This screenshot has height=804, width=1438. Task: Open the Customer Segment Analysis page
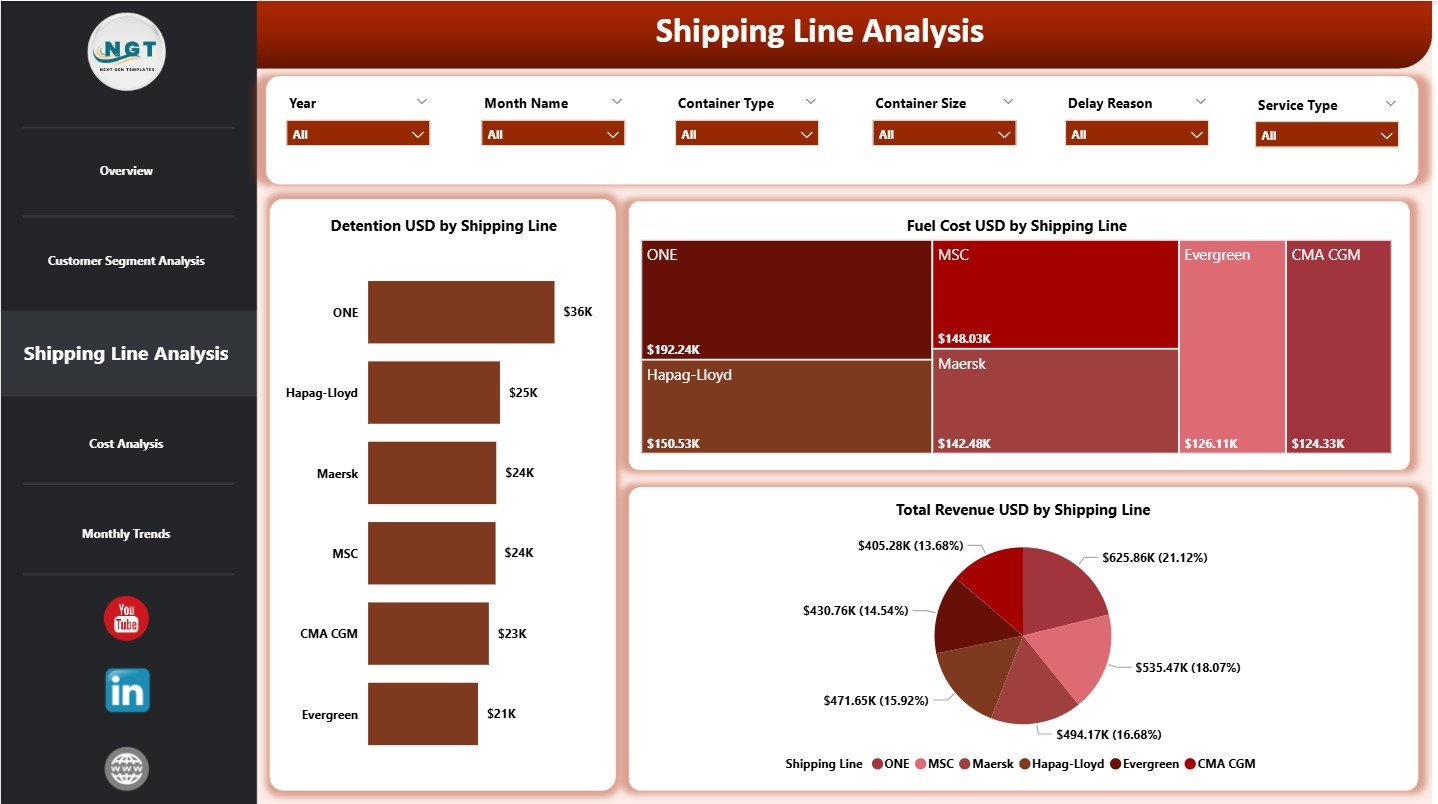click(126, 260)
